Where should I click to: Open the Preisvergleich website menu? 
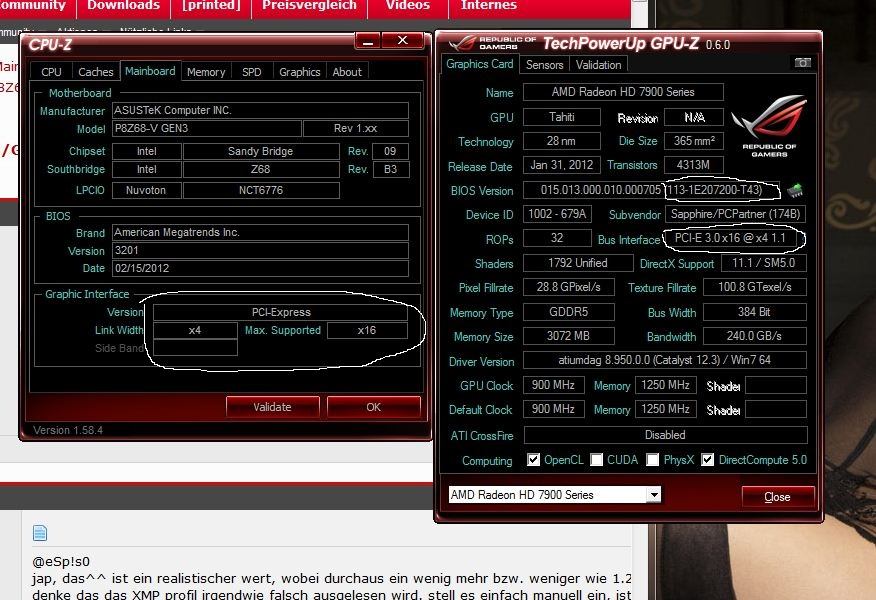[310, 6]
